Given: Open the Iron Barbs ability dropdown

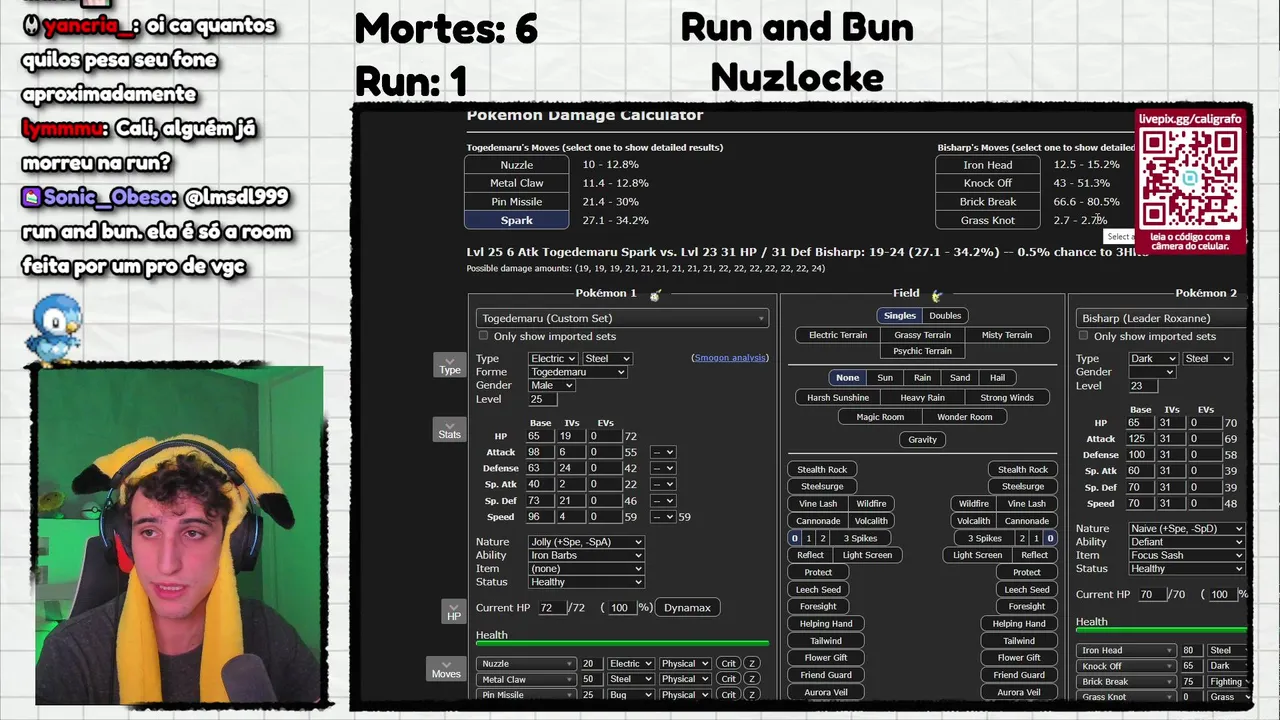Looking at the screenshot, I should 586,555.
